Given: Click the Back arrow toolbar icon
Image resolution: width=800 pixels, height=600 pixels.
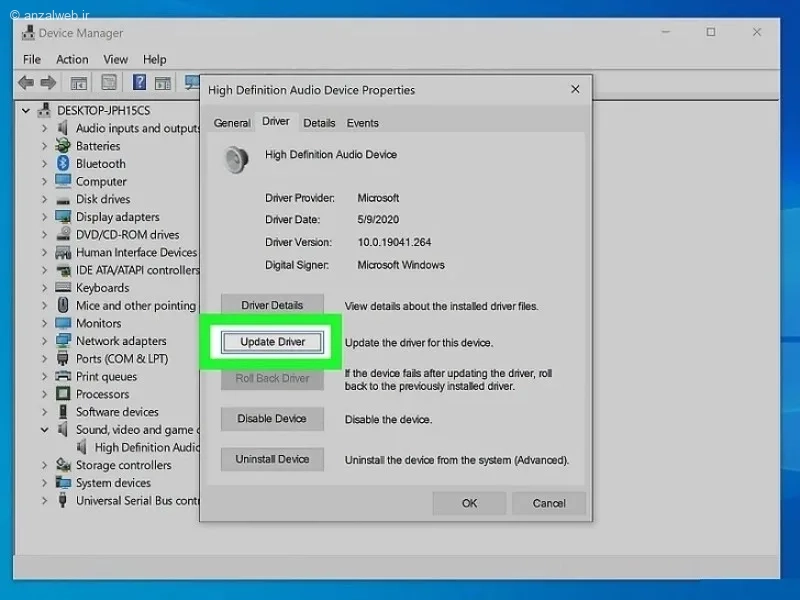Looking at the screenshot, I should click(26, 82).
